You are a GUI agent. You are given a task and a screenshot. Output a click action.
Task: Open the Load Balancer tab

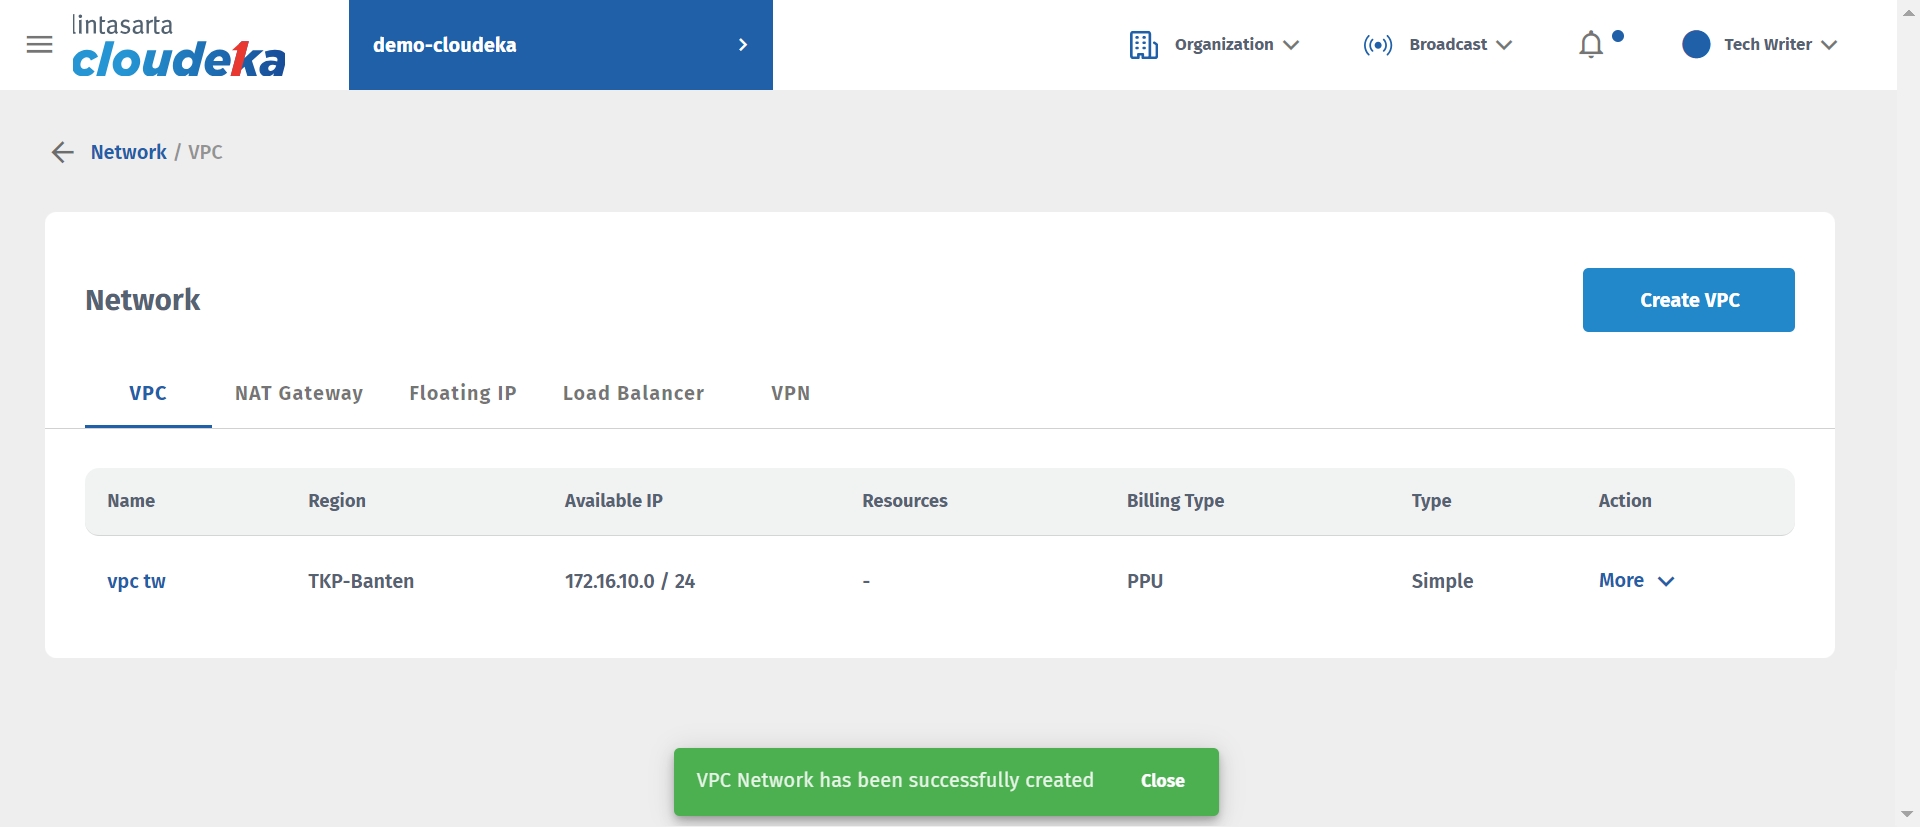tap(633, 393)
